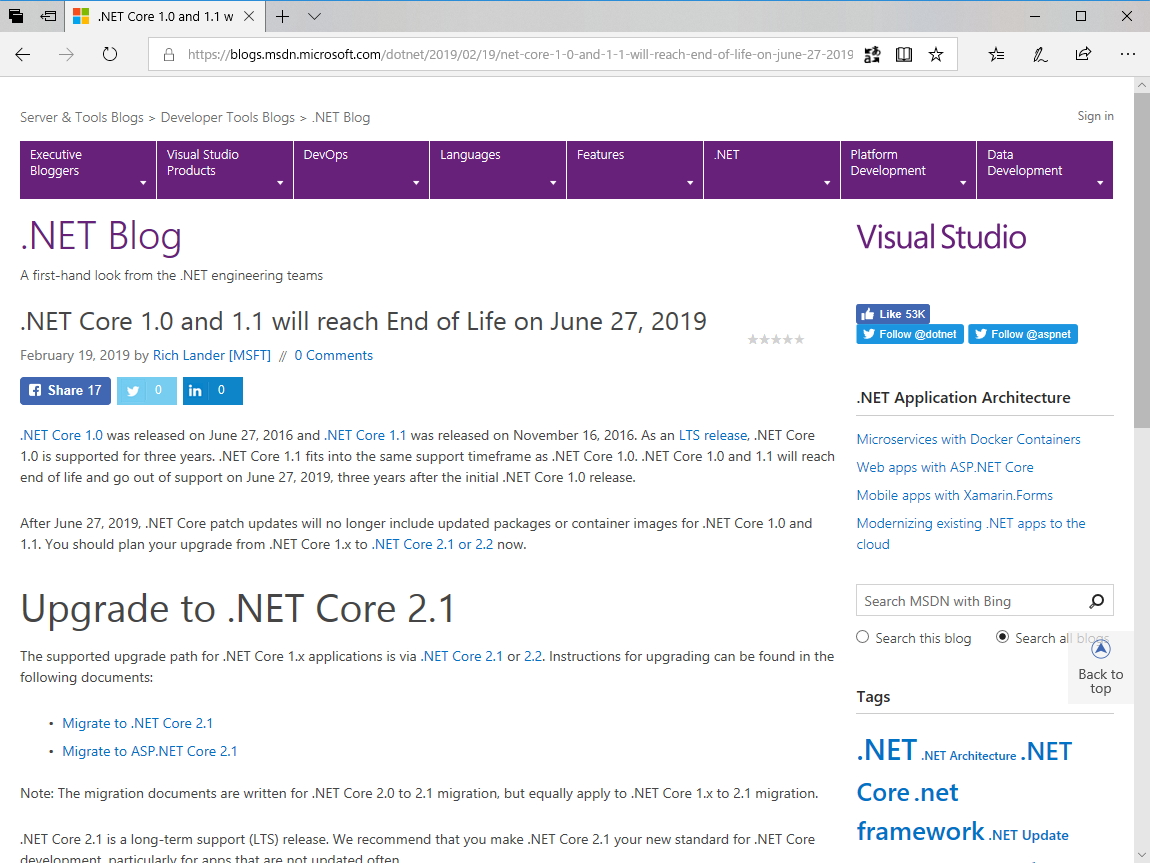Refresh the current page
Viewport: 1150px width, 863px height.
(110, 54)
